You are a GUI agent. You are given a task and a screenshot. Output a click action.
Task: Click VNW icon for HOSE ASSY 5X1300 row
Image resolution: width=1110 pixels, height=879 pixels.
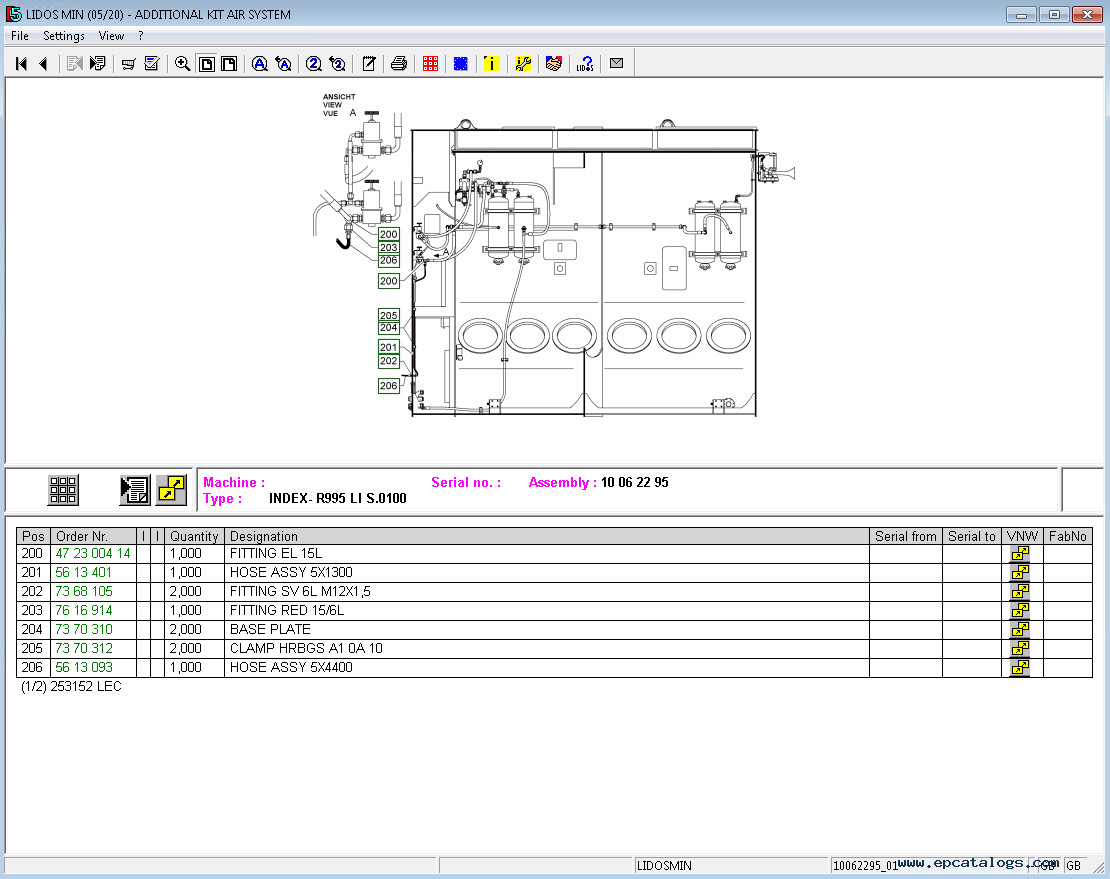(1020, 573)
